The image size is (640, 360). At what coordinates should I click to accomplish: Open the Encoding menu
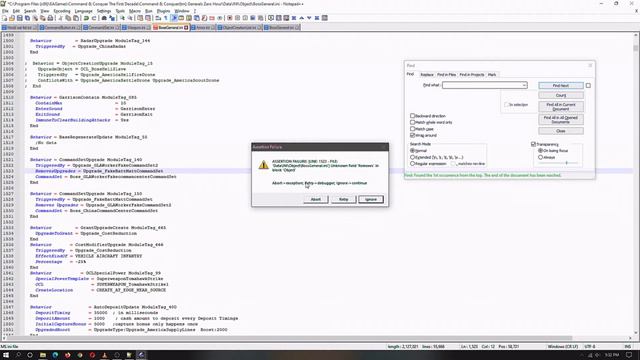(62, 11)
